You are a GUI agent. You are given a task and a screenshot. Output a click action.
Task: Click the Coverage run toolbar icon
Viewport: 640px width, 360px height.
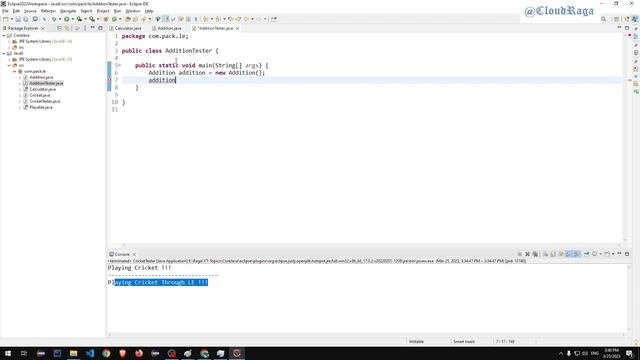click(x=79, y=19)
